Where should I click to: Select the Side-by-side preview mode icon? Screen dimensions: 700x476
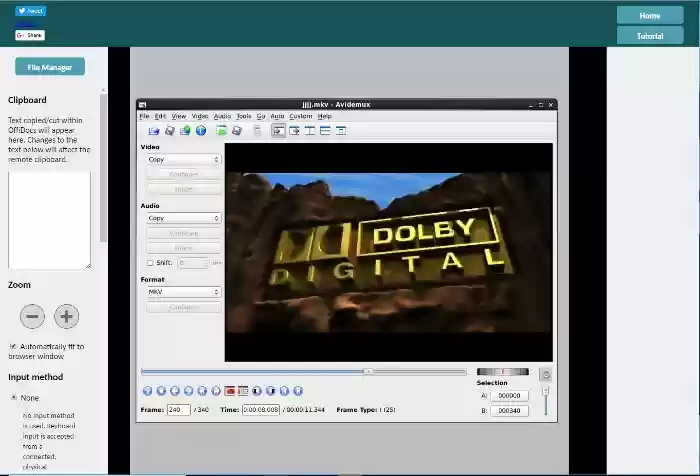(310, 131)
